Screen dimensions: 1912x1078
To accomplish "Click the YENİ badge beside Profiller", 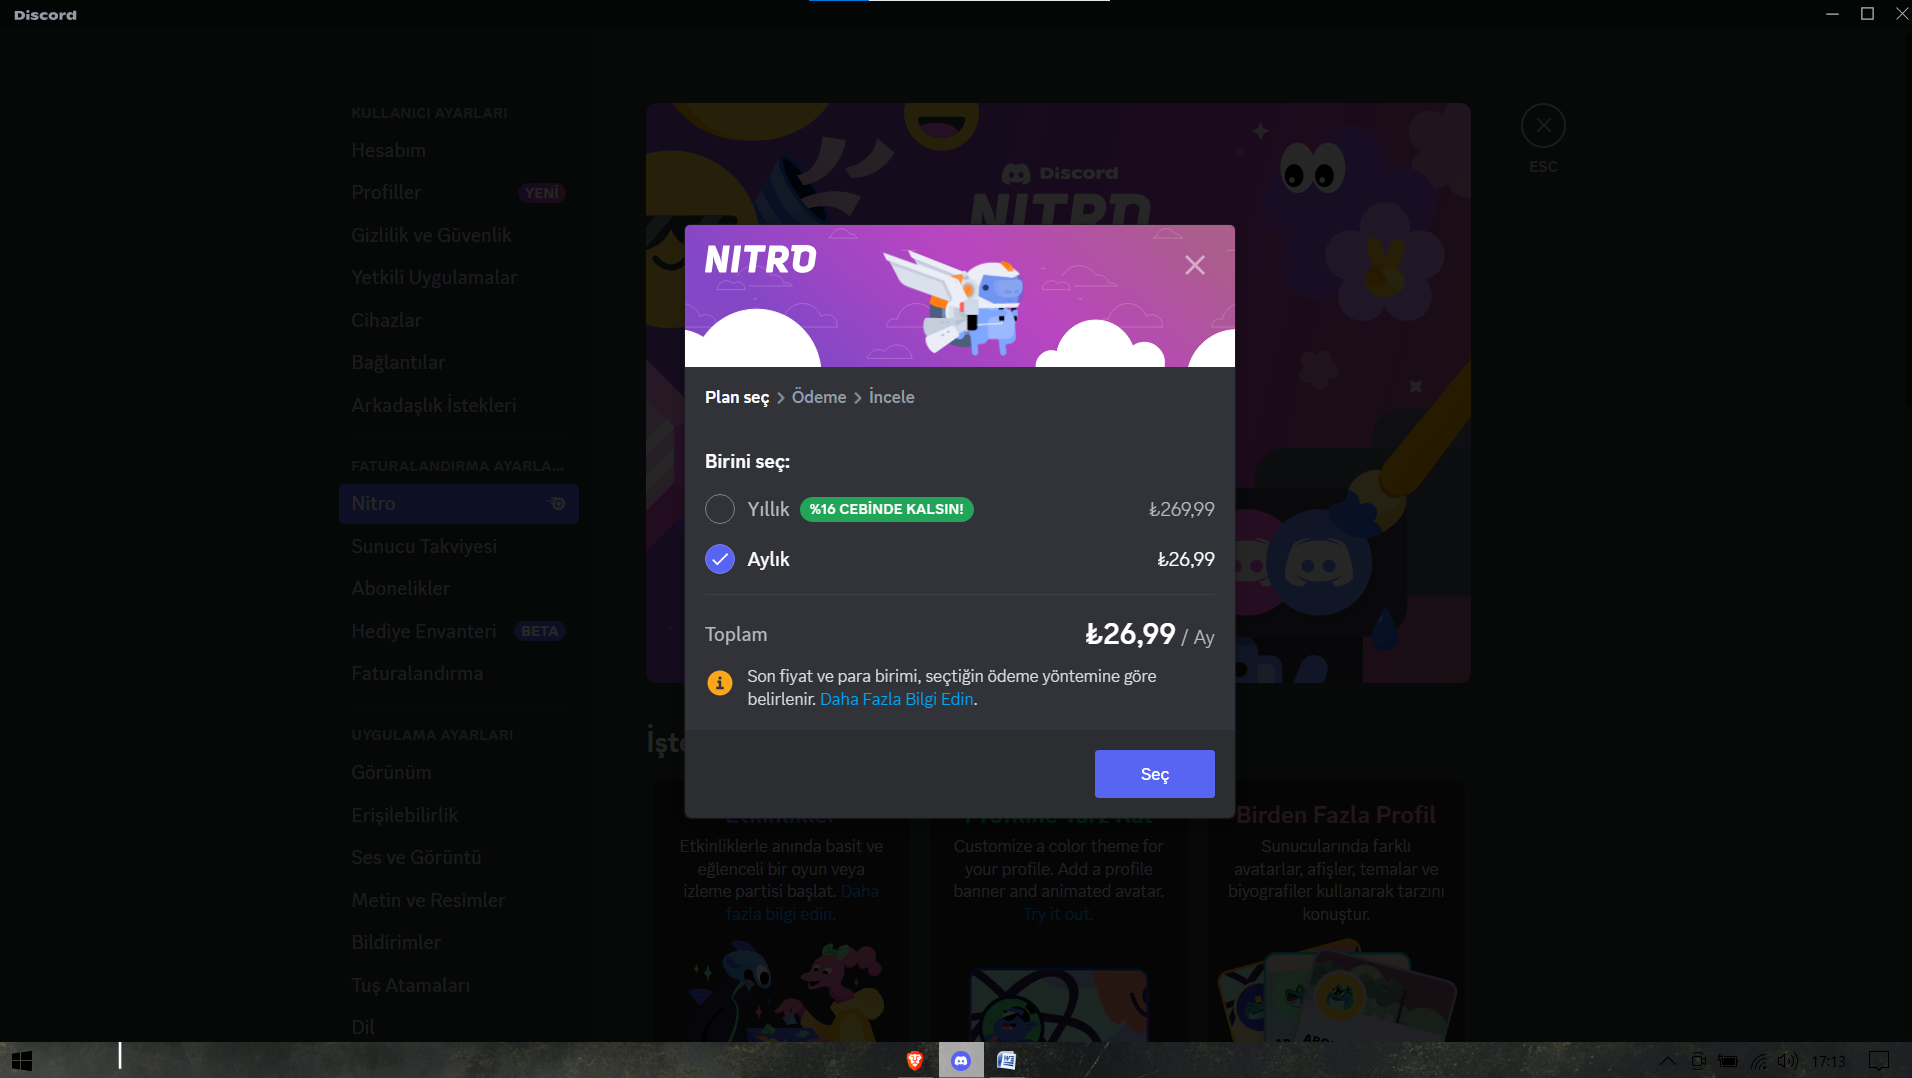I will click(x=542, y=193).
